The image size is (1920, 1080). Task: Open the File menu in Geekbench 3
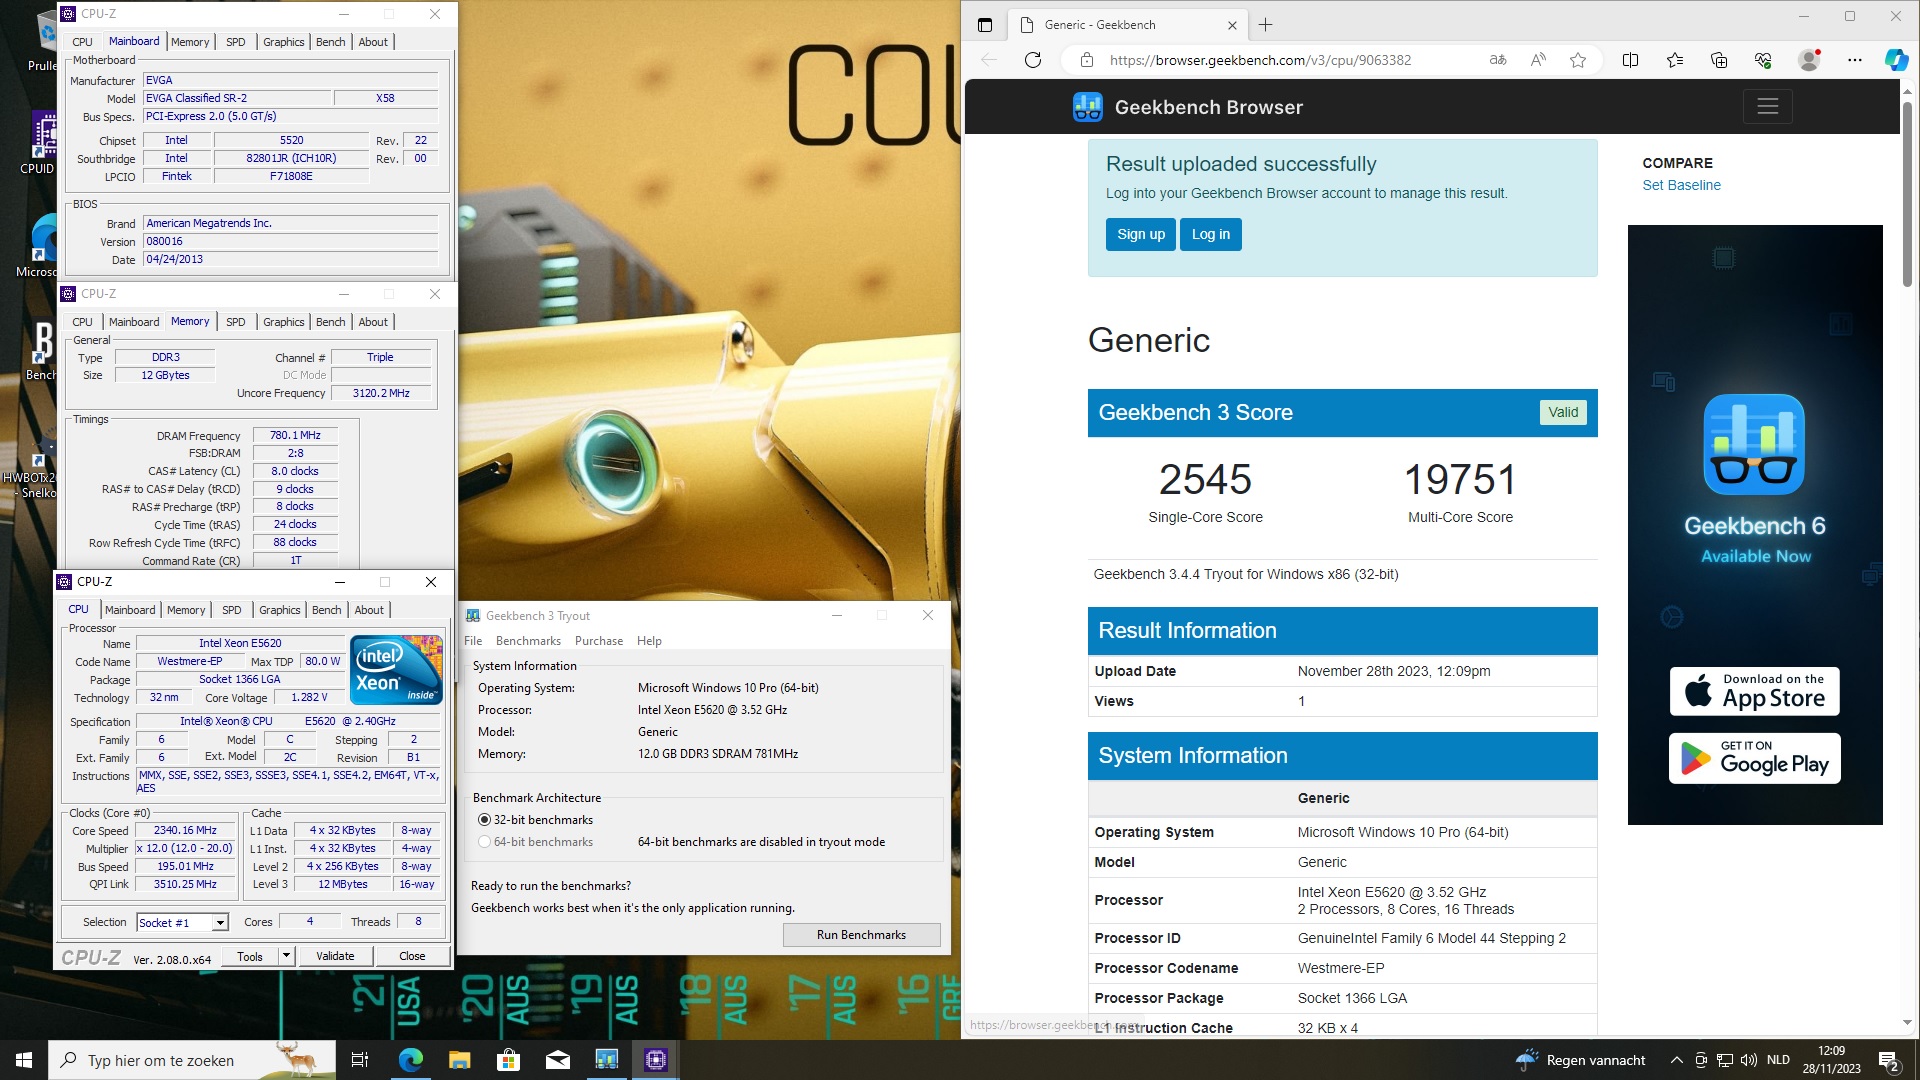pos(473,641)
